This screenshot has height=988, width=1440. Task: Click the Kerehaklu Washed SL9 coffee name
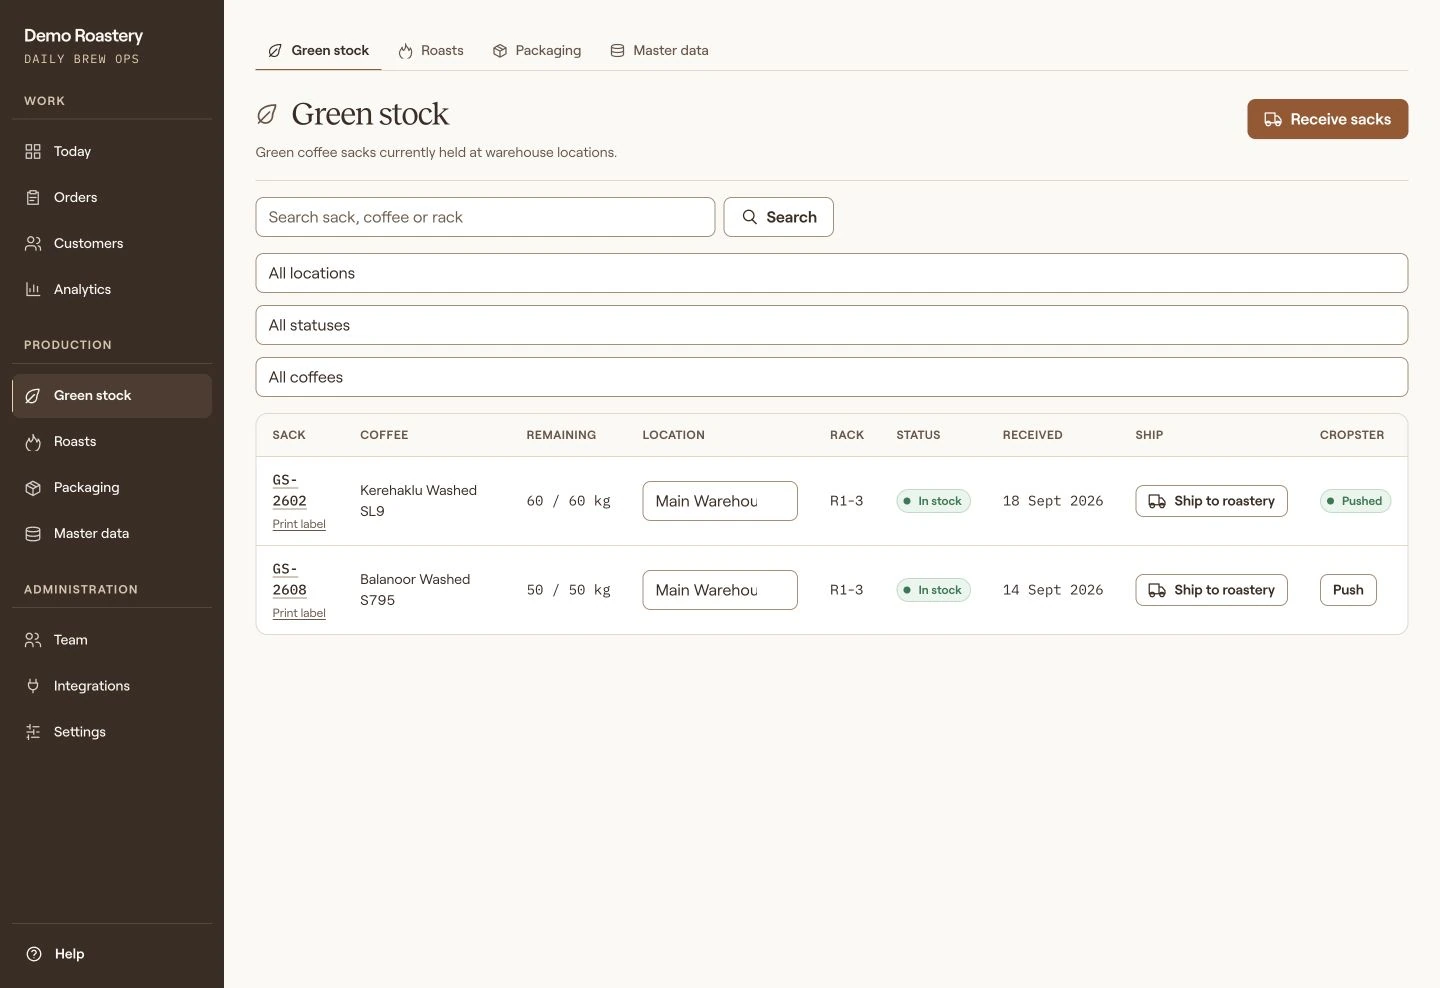pyautogui.click(x=418, y=501)
